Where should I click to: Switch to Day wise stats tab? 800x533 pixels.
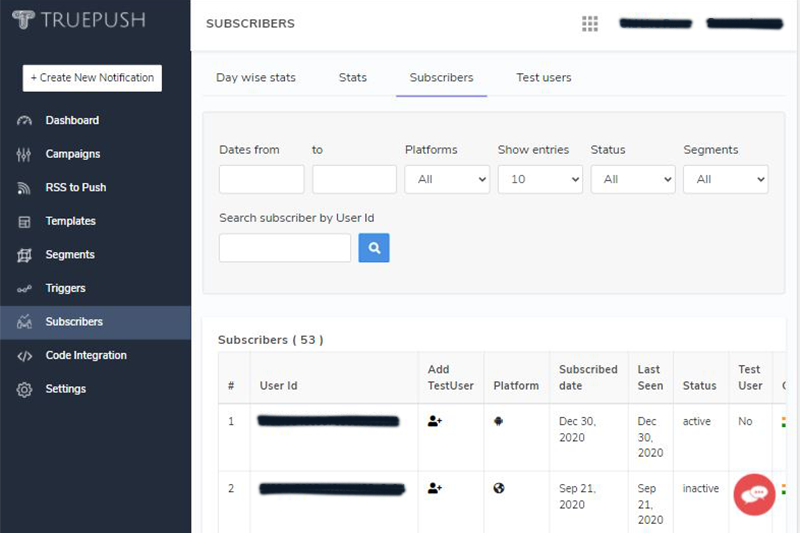pos(256,78)
